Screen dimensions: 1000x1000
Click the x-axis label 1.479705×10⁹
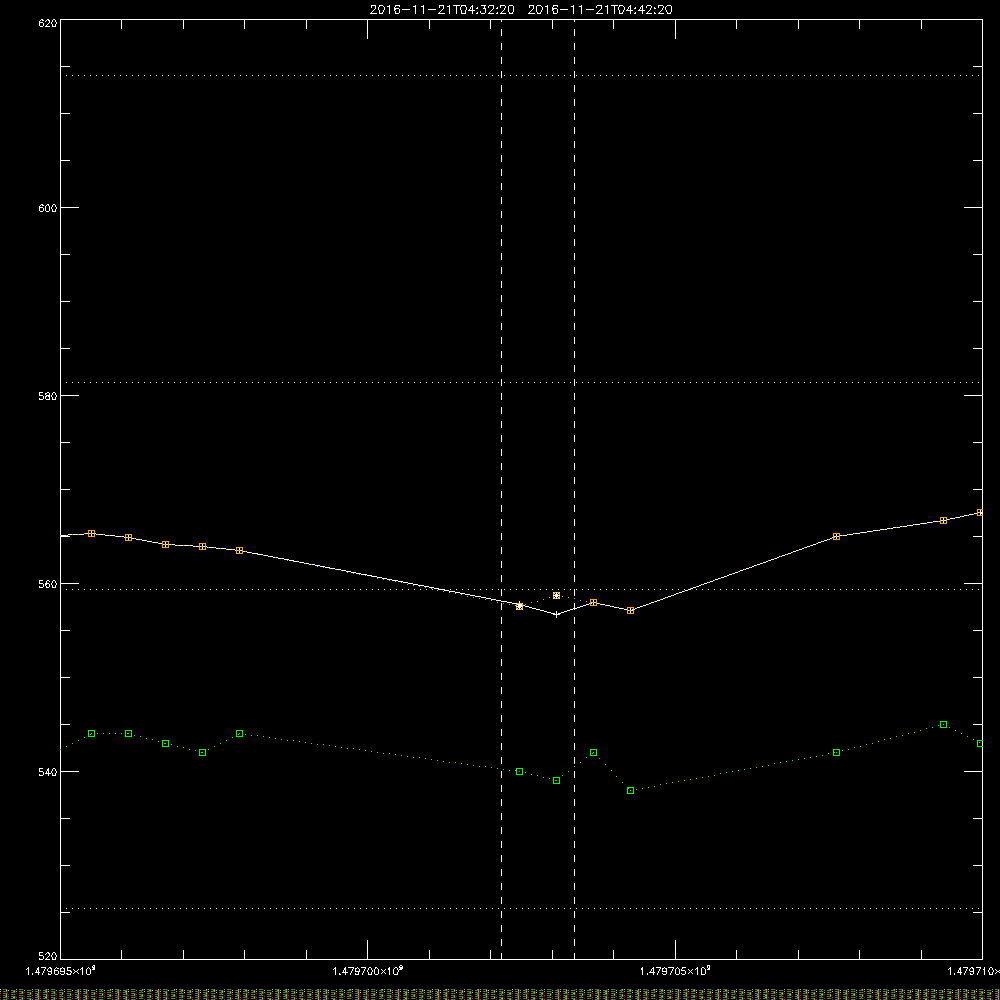click(x=675, y=971)
